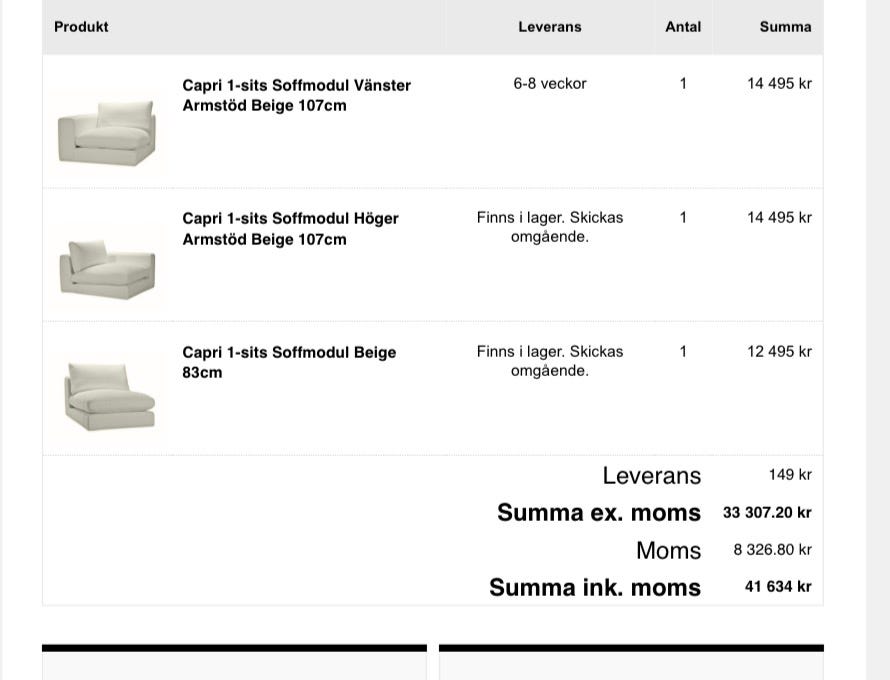Click the 12 495 kr price
The height and width of the screenshot is (680, 890).
click(x=779, y=351)
